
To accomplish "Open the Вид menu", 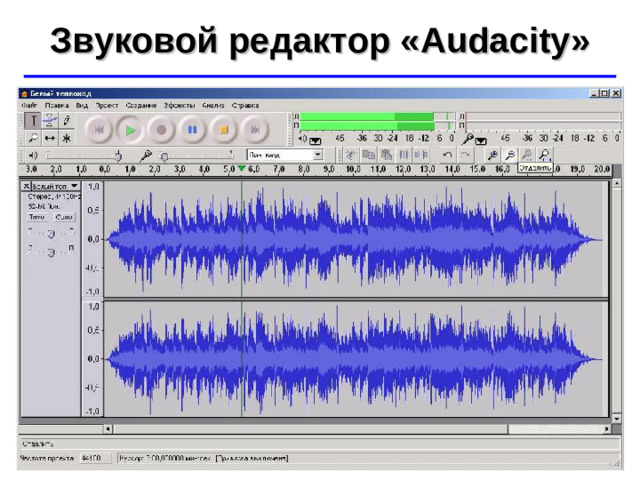I will click(82, 105).
